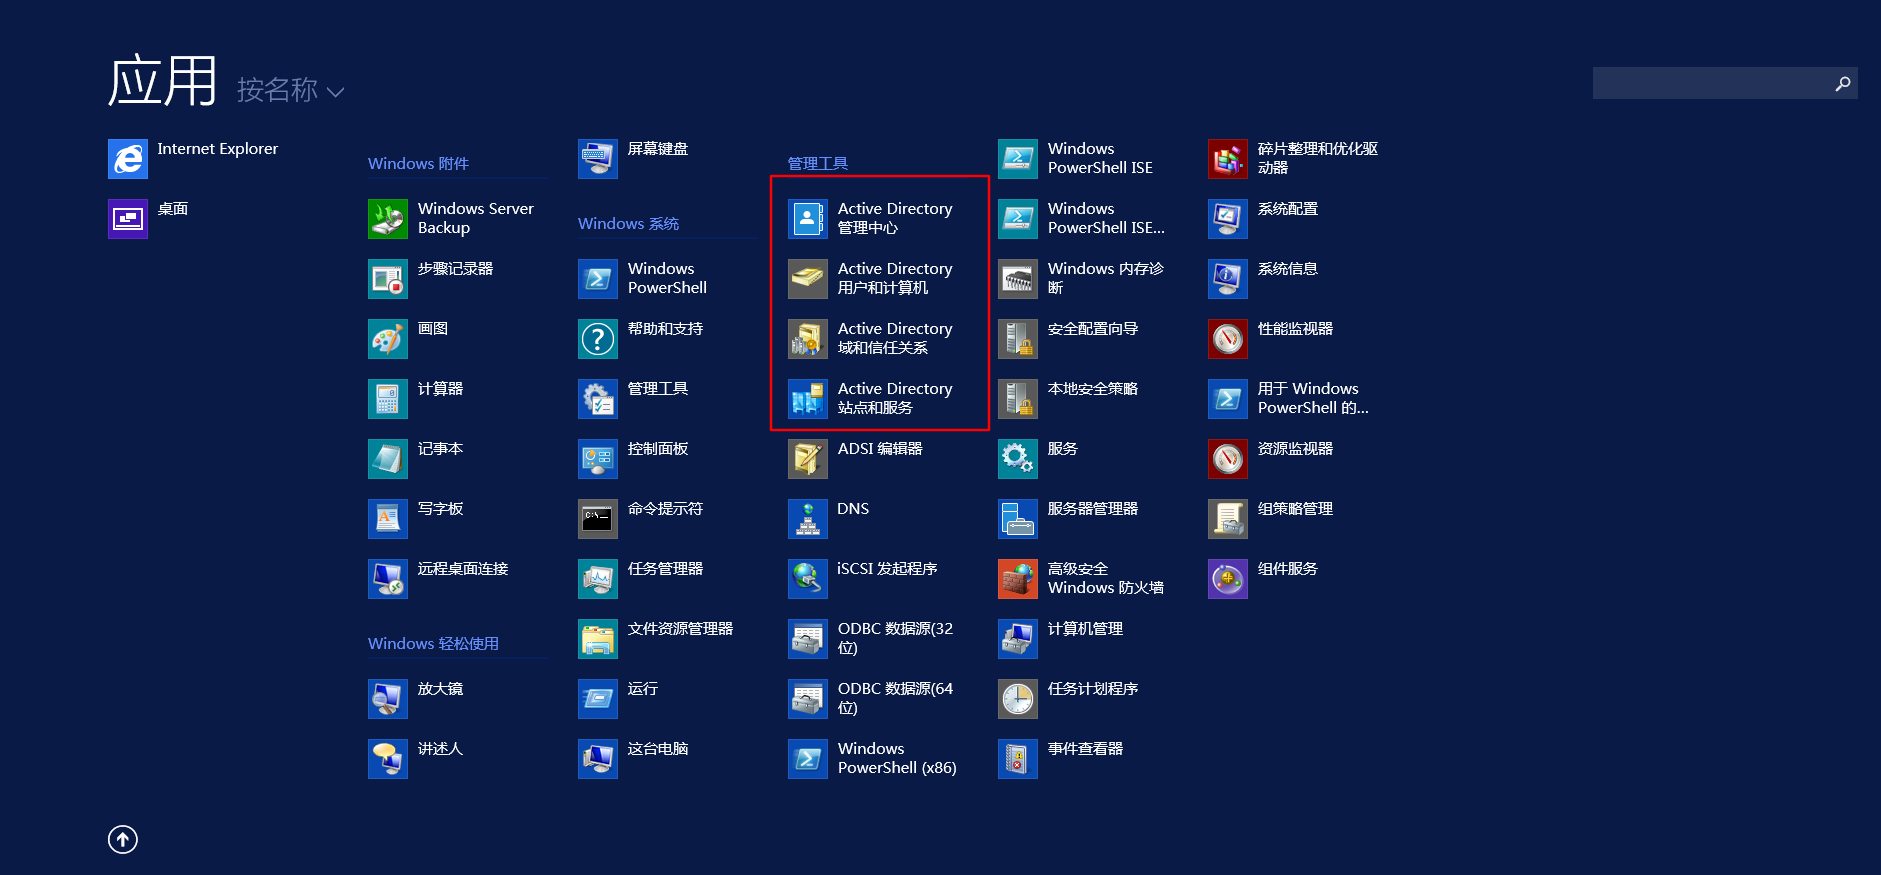1881x875 pixels.
Task: Open Internet Explorer app icon
Action: [128, 159]
